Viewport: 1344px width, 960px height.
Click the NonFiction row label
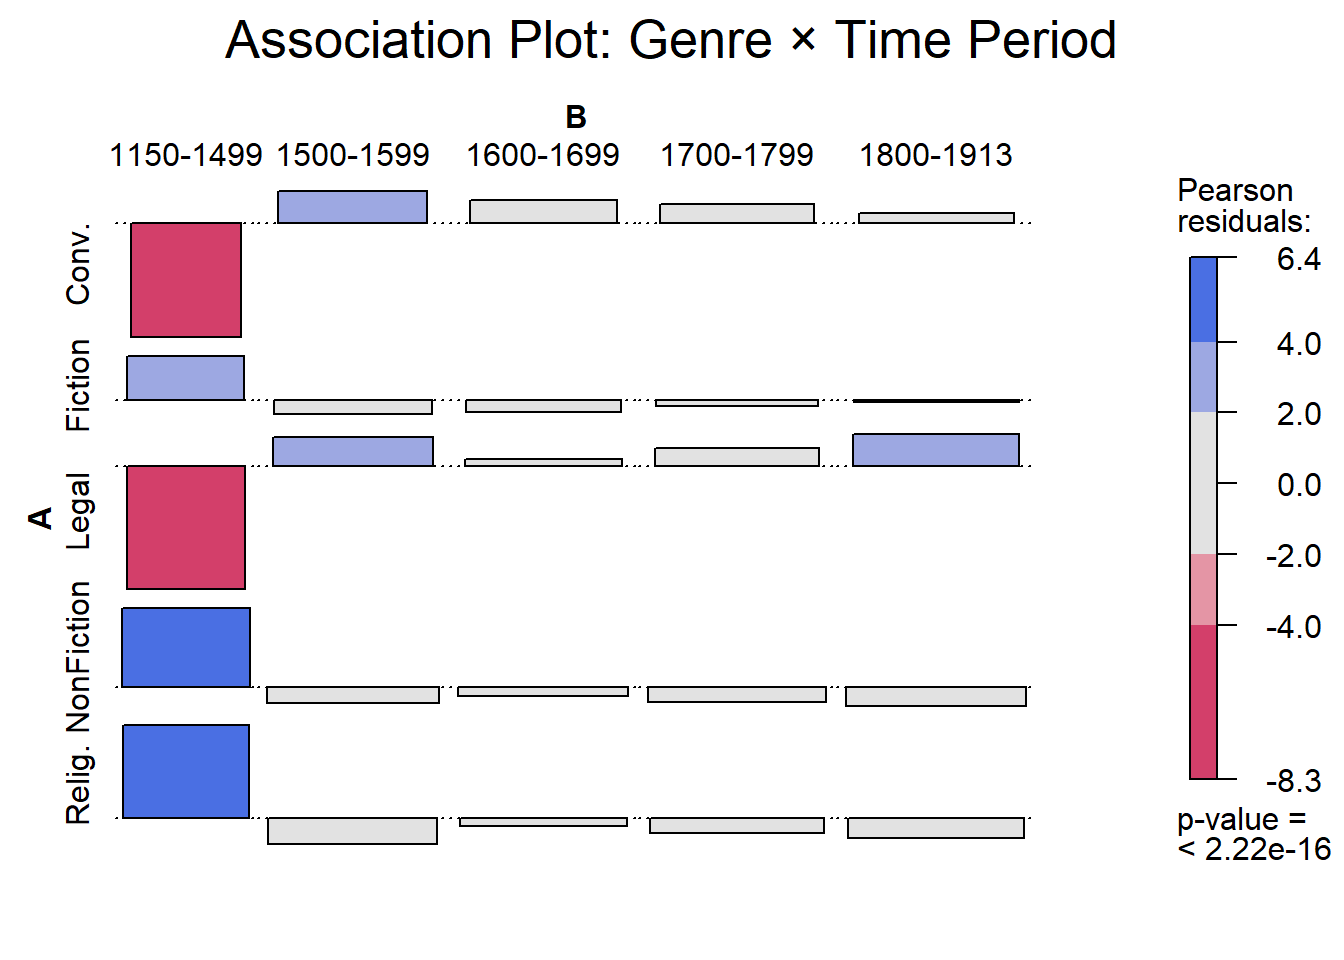(x=78, y=657)
